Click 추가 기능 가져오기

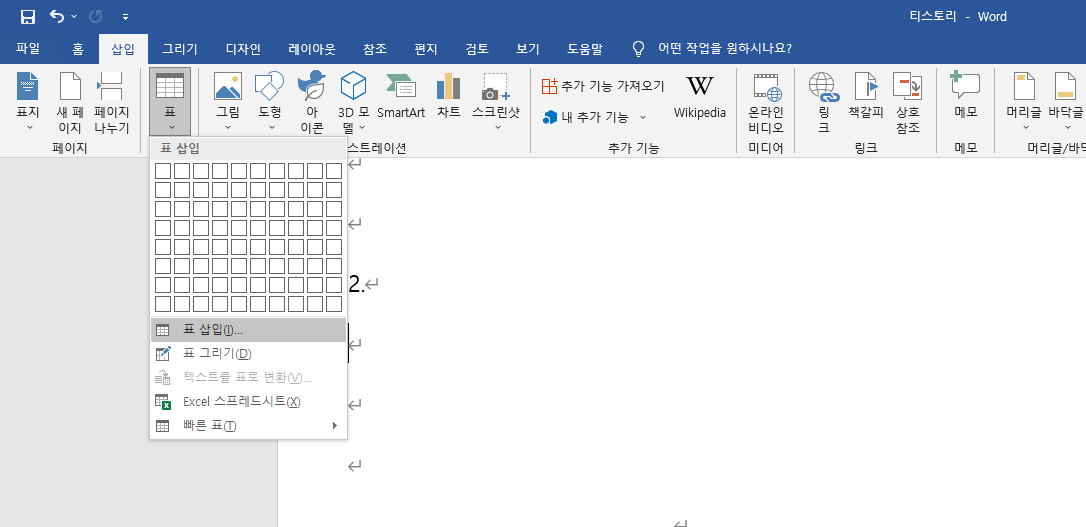coord(603,86)
